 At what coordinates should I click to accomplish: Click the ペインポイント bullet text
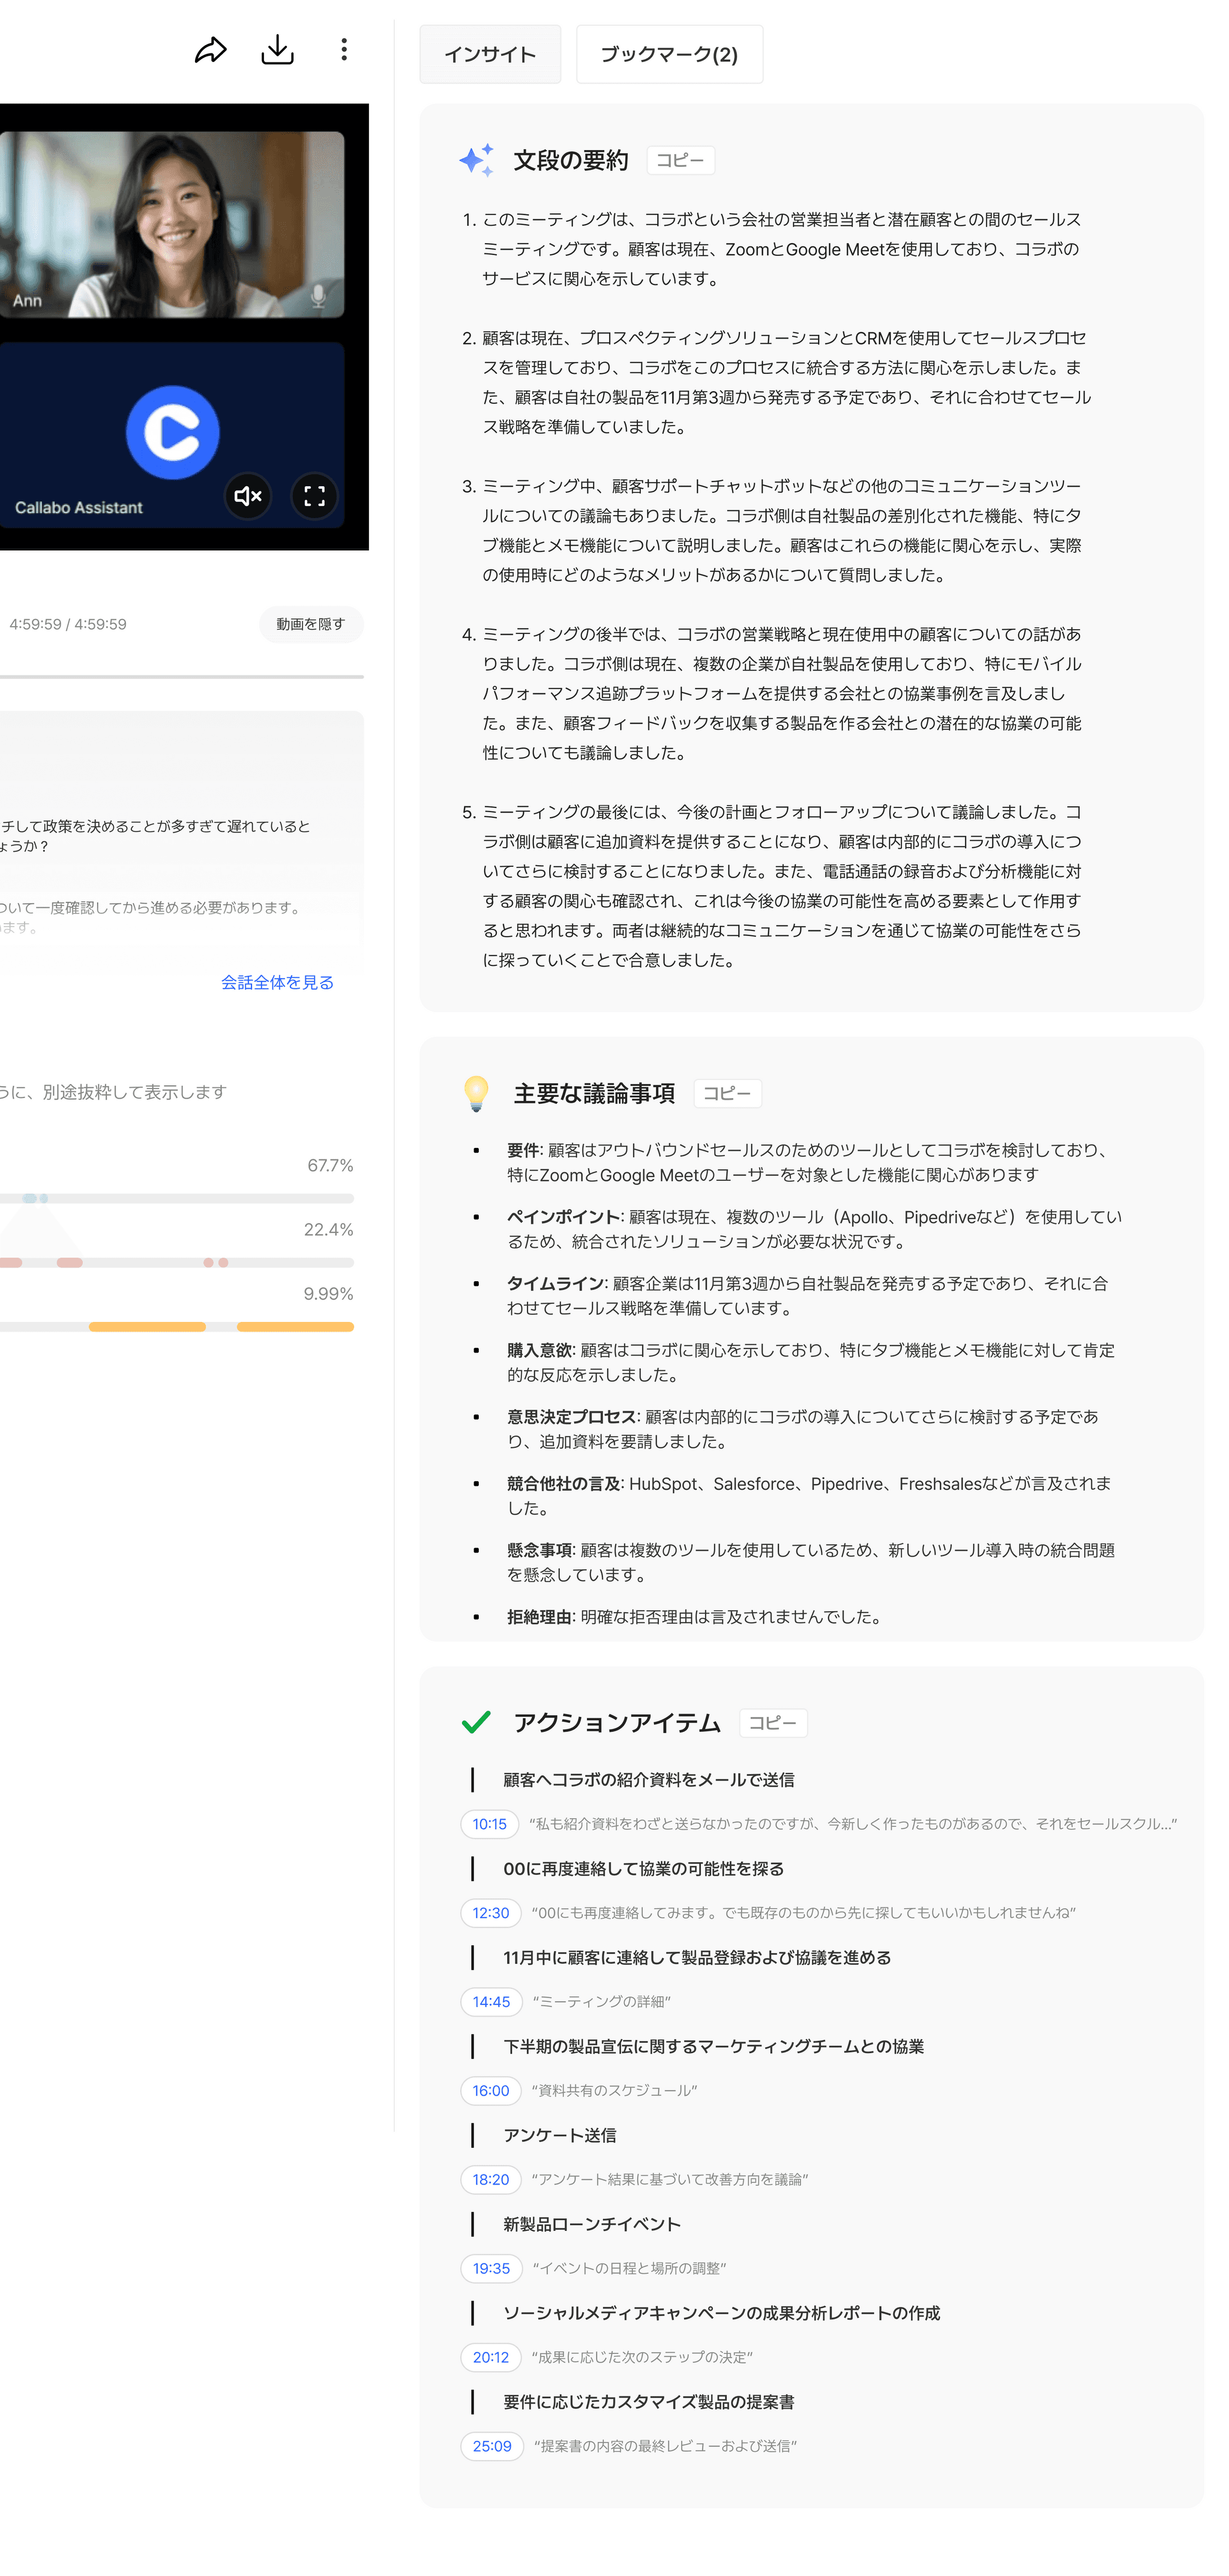pos(814,1229)
